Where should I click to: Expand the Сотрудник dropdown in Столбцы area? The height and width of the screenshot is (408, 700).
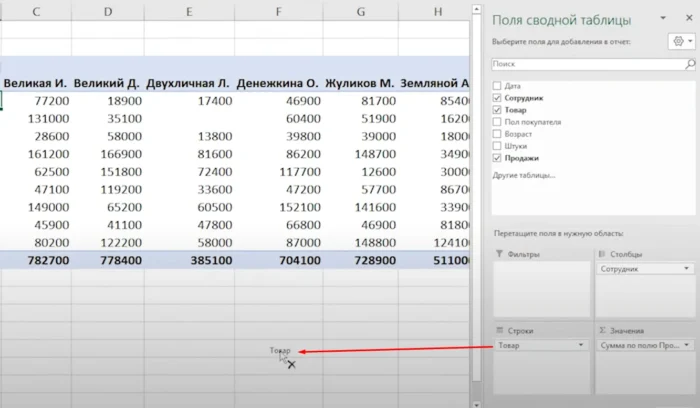tap(687, 269)
